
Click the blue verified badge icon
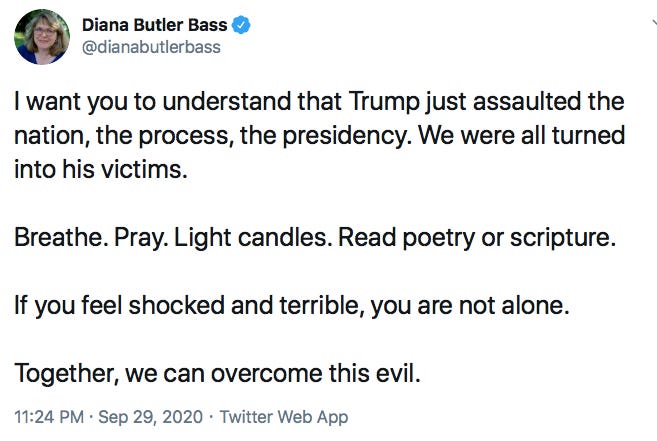241,25
